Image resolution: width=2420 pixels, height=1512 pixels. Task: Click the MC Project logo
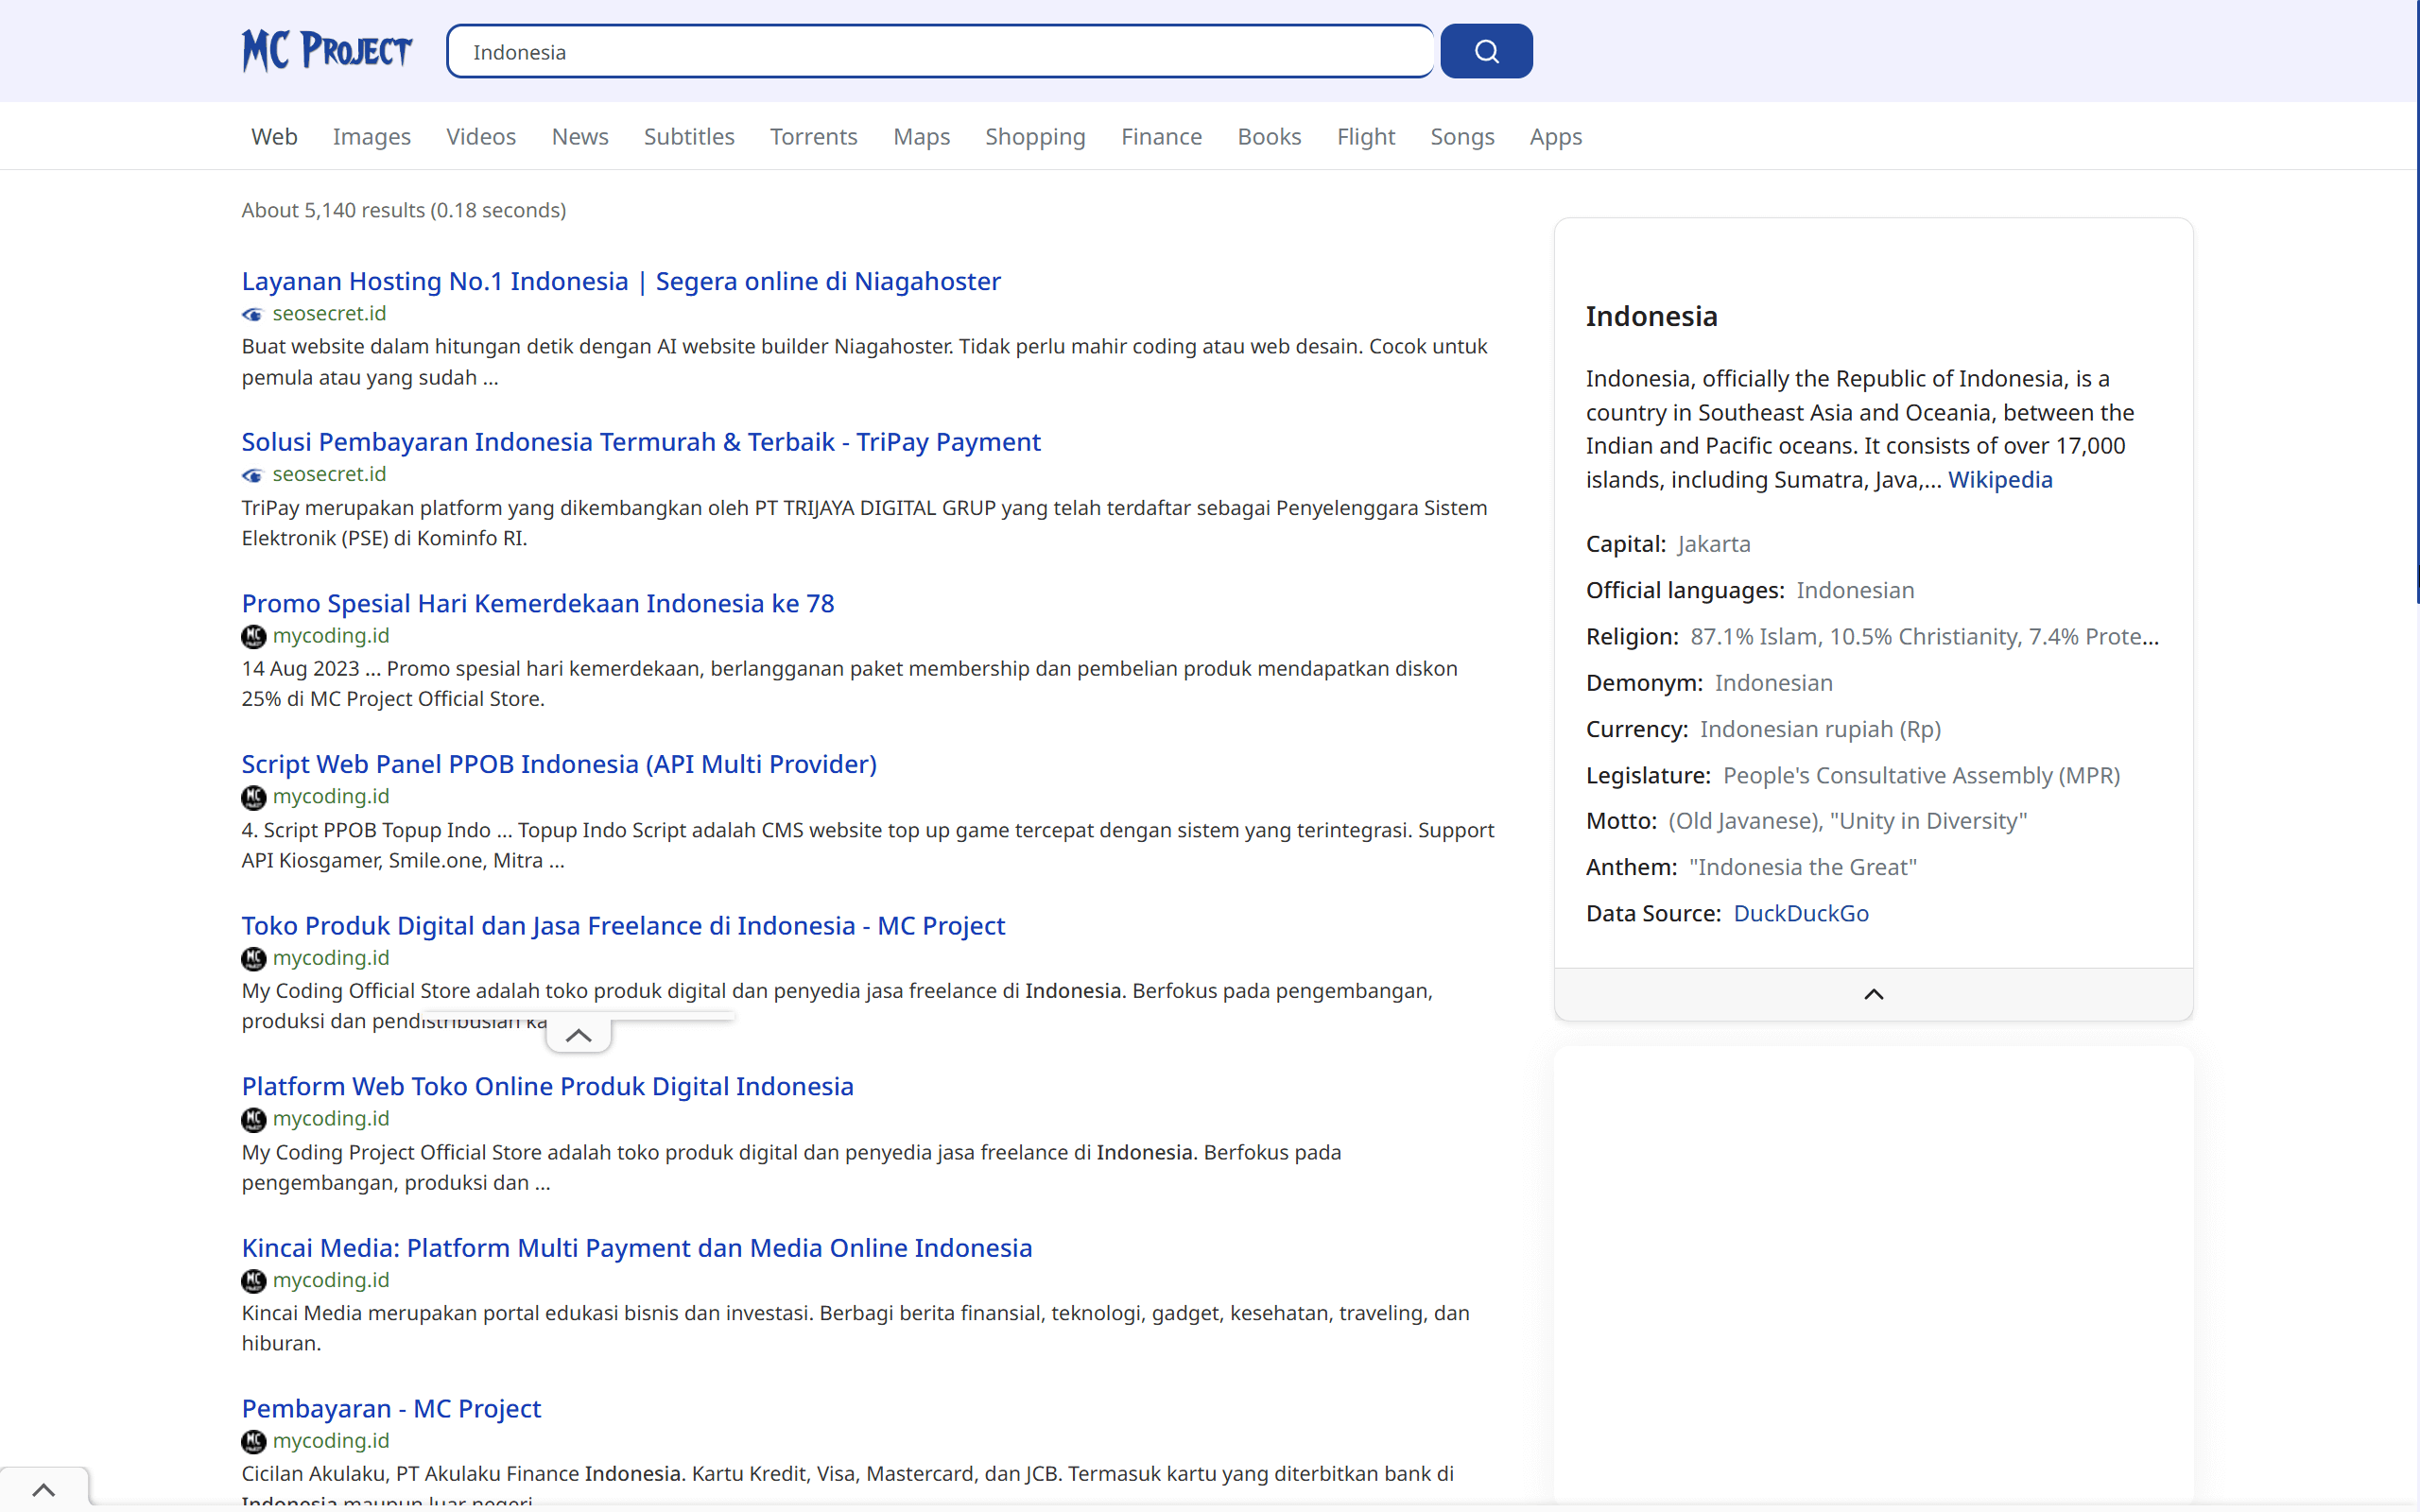tap(326, 50)
